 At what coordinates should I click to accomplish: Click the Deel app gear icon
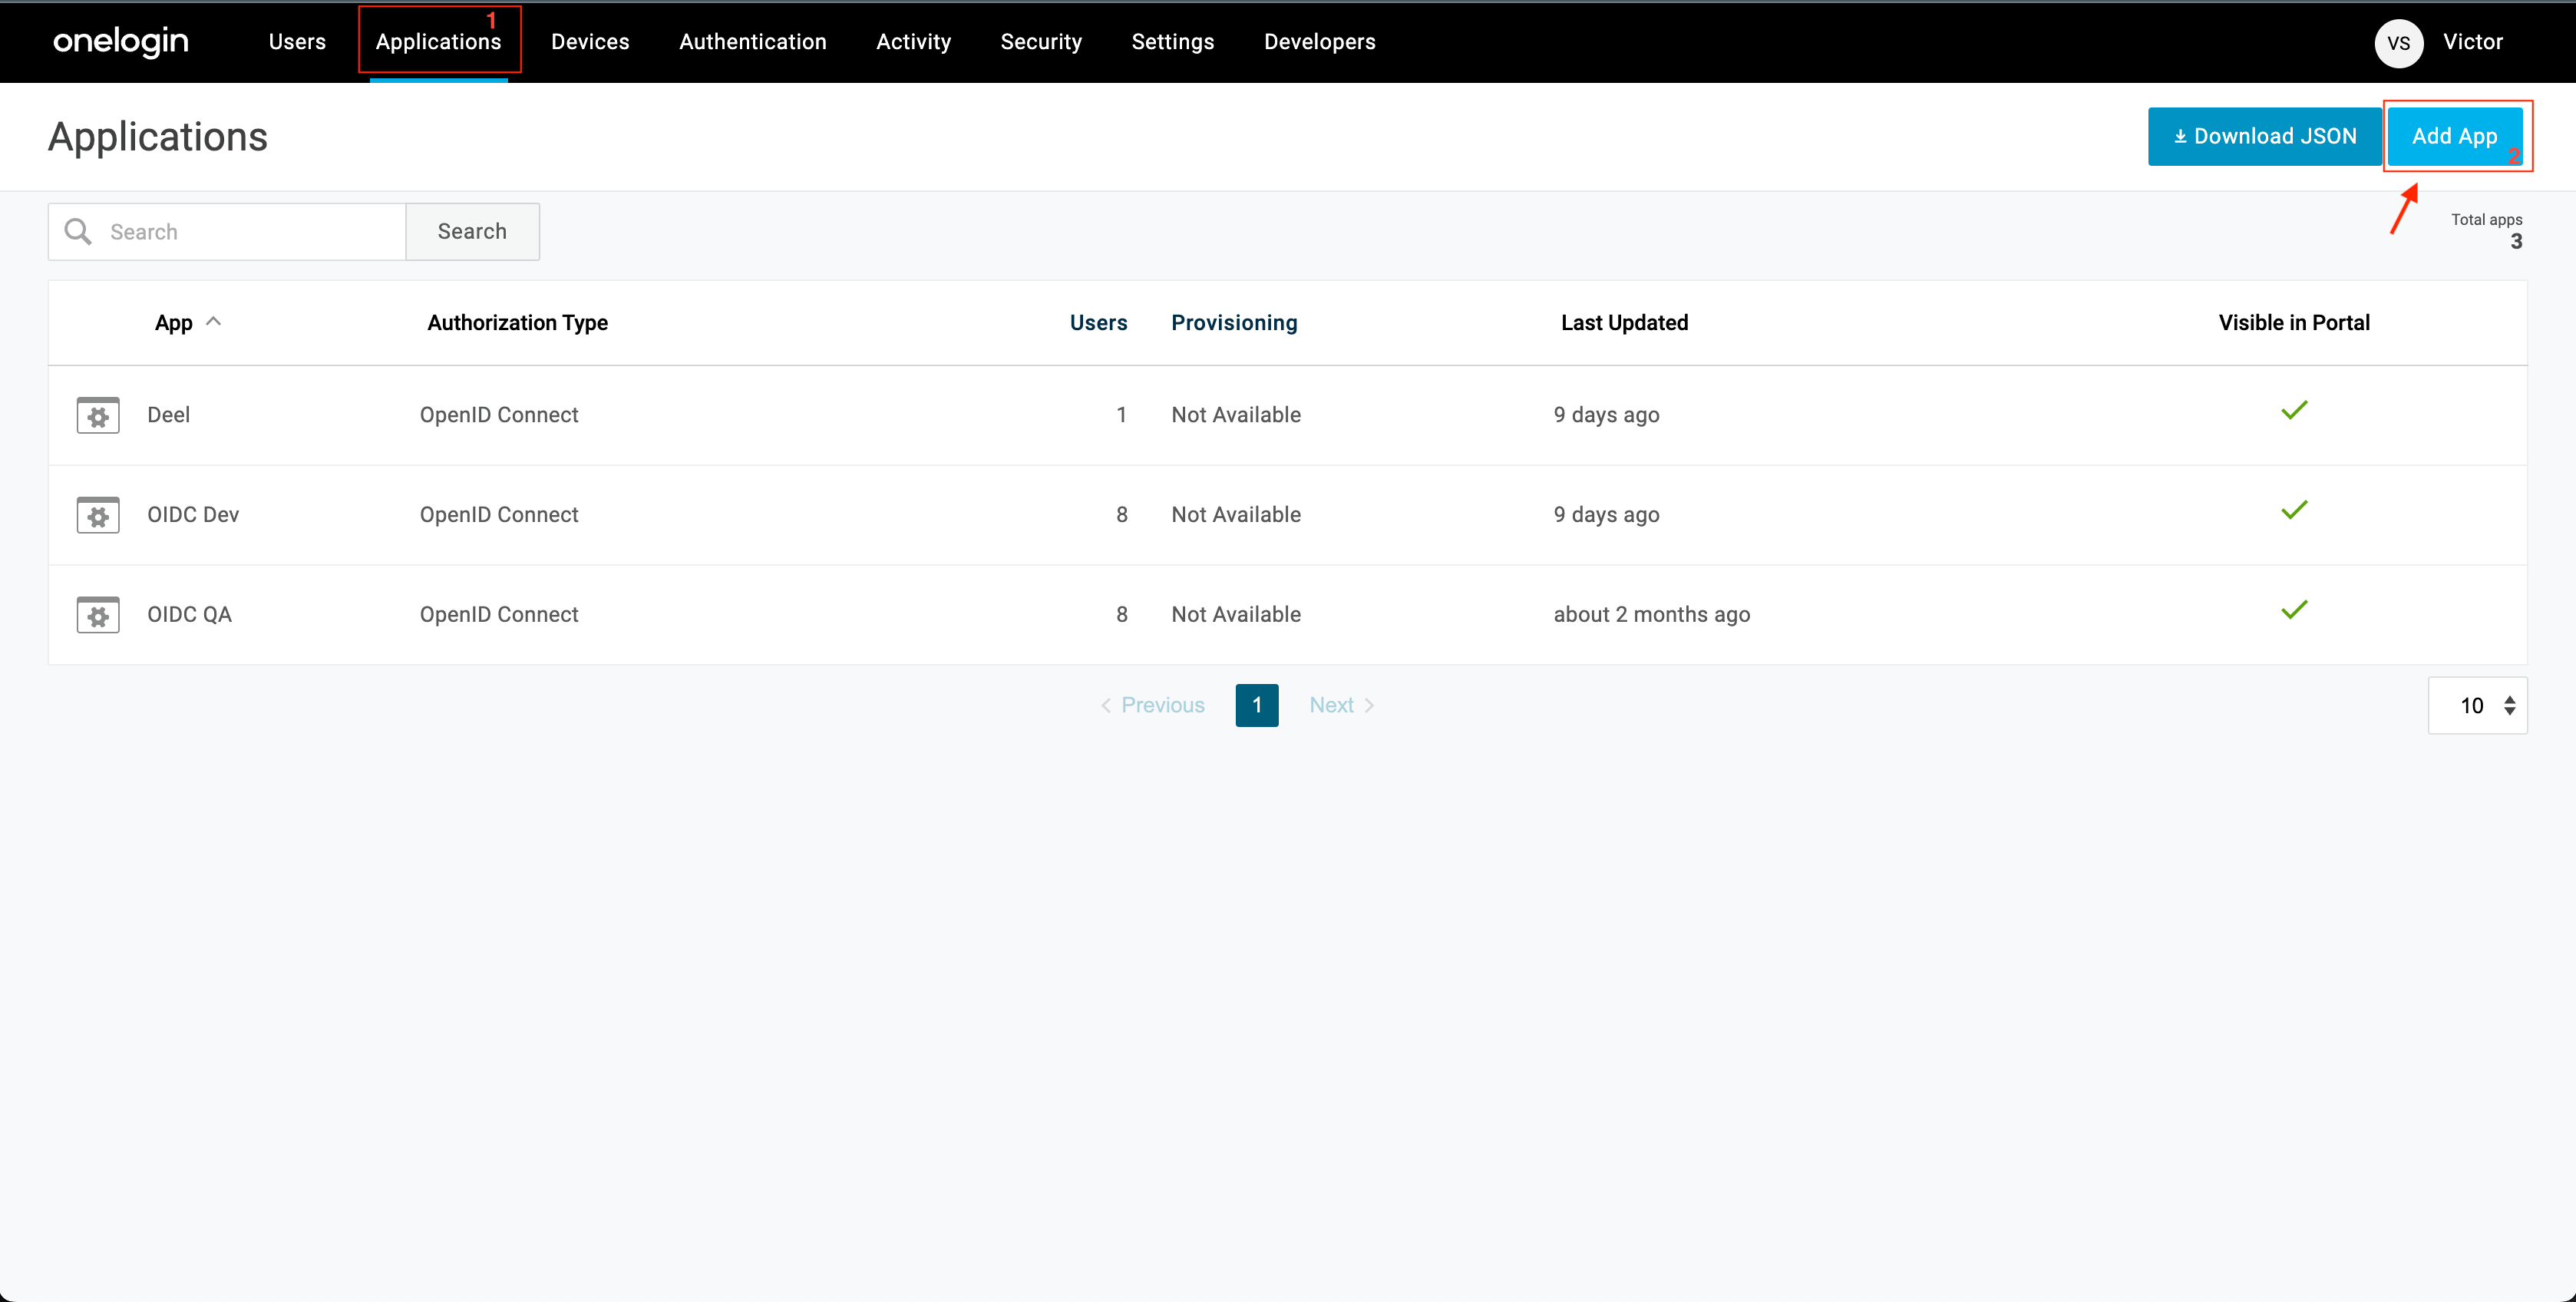click(98, 415)
